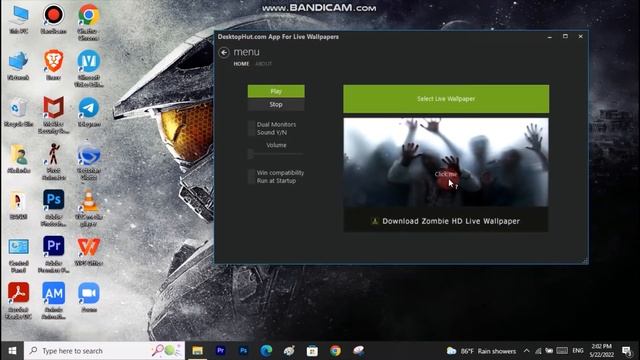Select the Adobe Photoshop desktop shortcut
The width and height of the screenshot is (640, 360).
coord(53,208)
